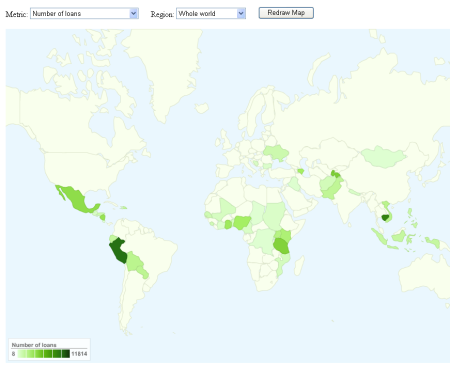The height and width of the screenshot is (365, 450).
Task: Click the dark green Peru region
Action: (118, 251)
